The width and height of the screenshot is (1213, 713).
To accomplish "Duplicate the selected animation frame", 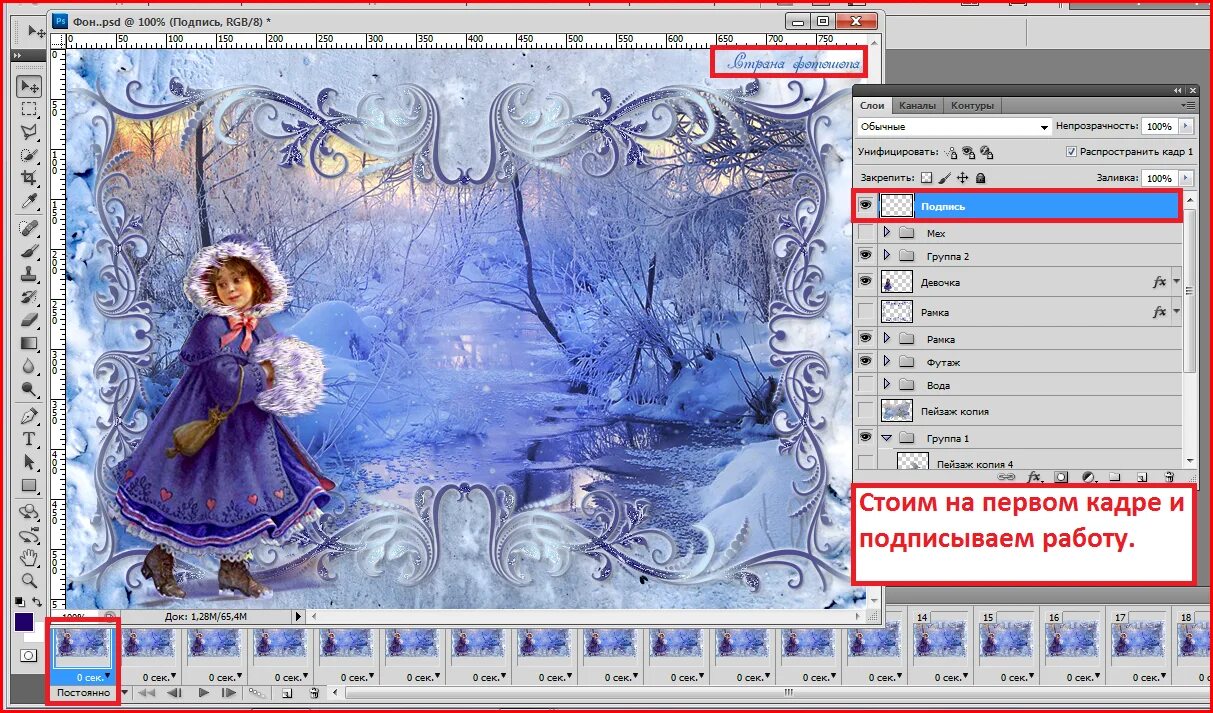I will [286, 692].
